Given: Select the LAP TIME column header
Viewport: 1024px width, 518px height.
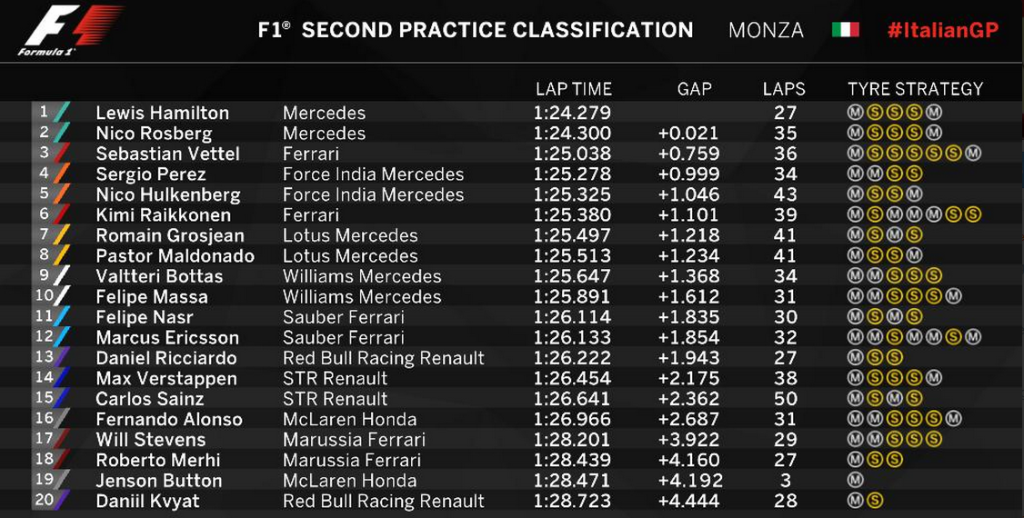Looking at the screenshot, I should click(573, 89).
